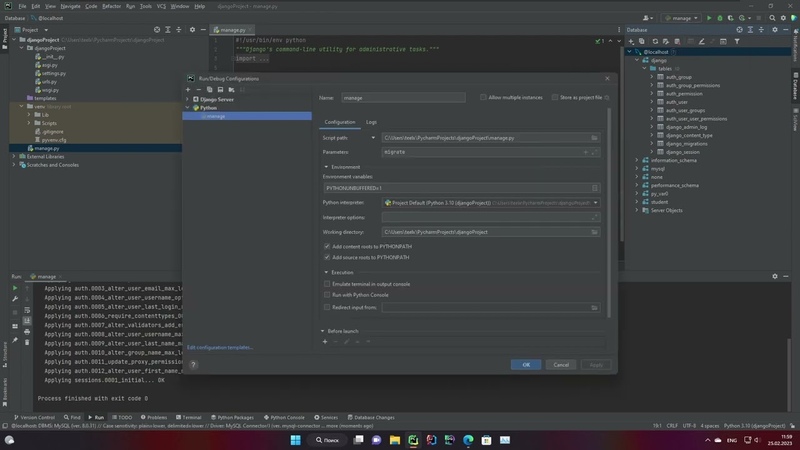
Task: Open Version Control tool window
Action: (x=34, y=417)
